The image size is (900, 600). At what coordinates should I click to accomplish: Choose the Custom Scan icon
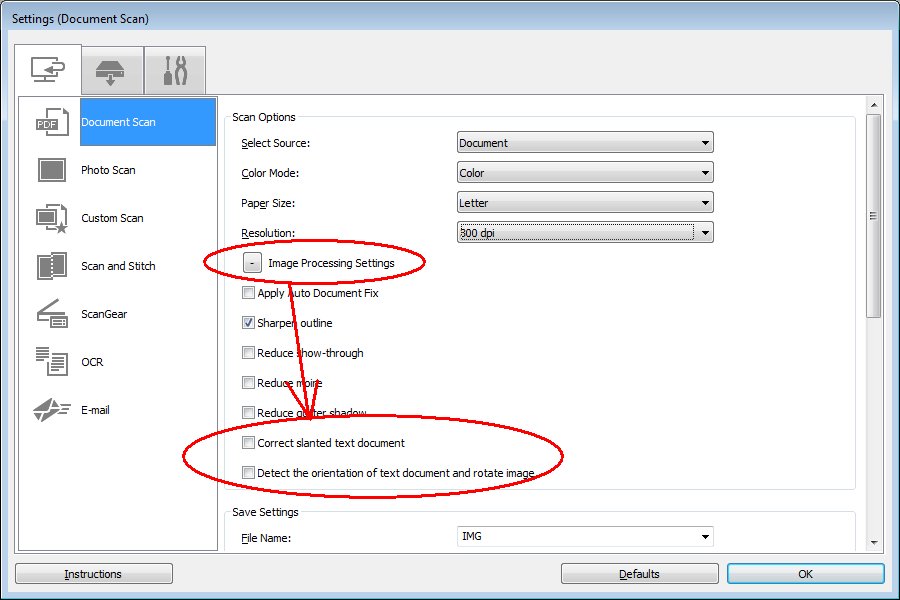pos(50,218)
